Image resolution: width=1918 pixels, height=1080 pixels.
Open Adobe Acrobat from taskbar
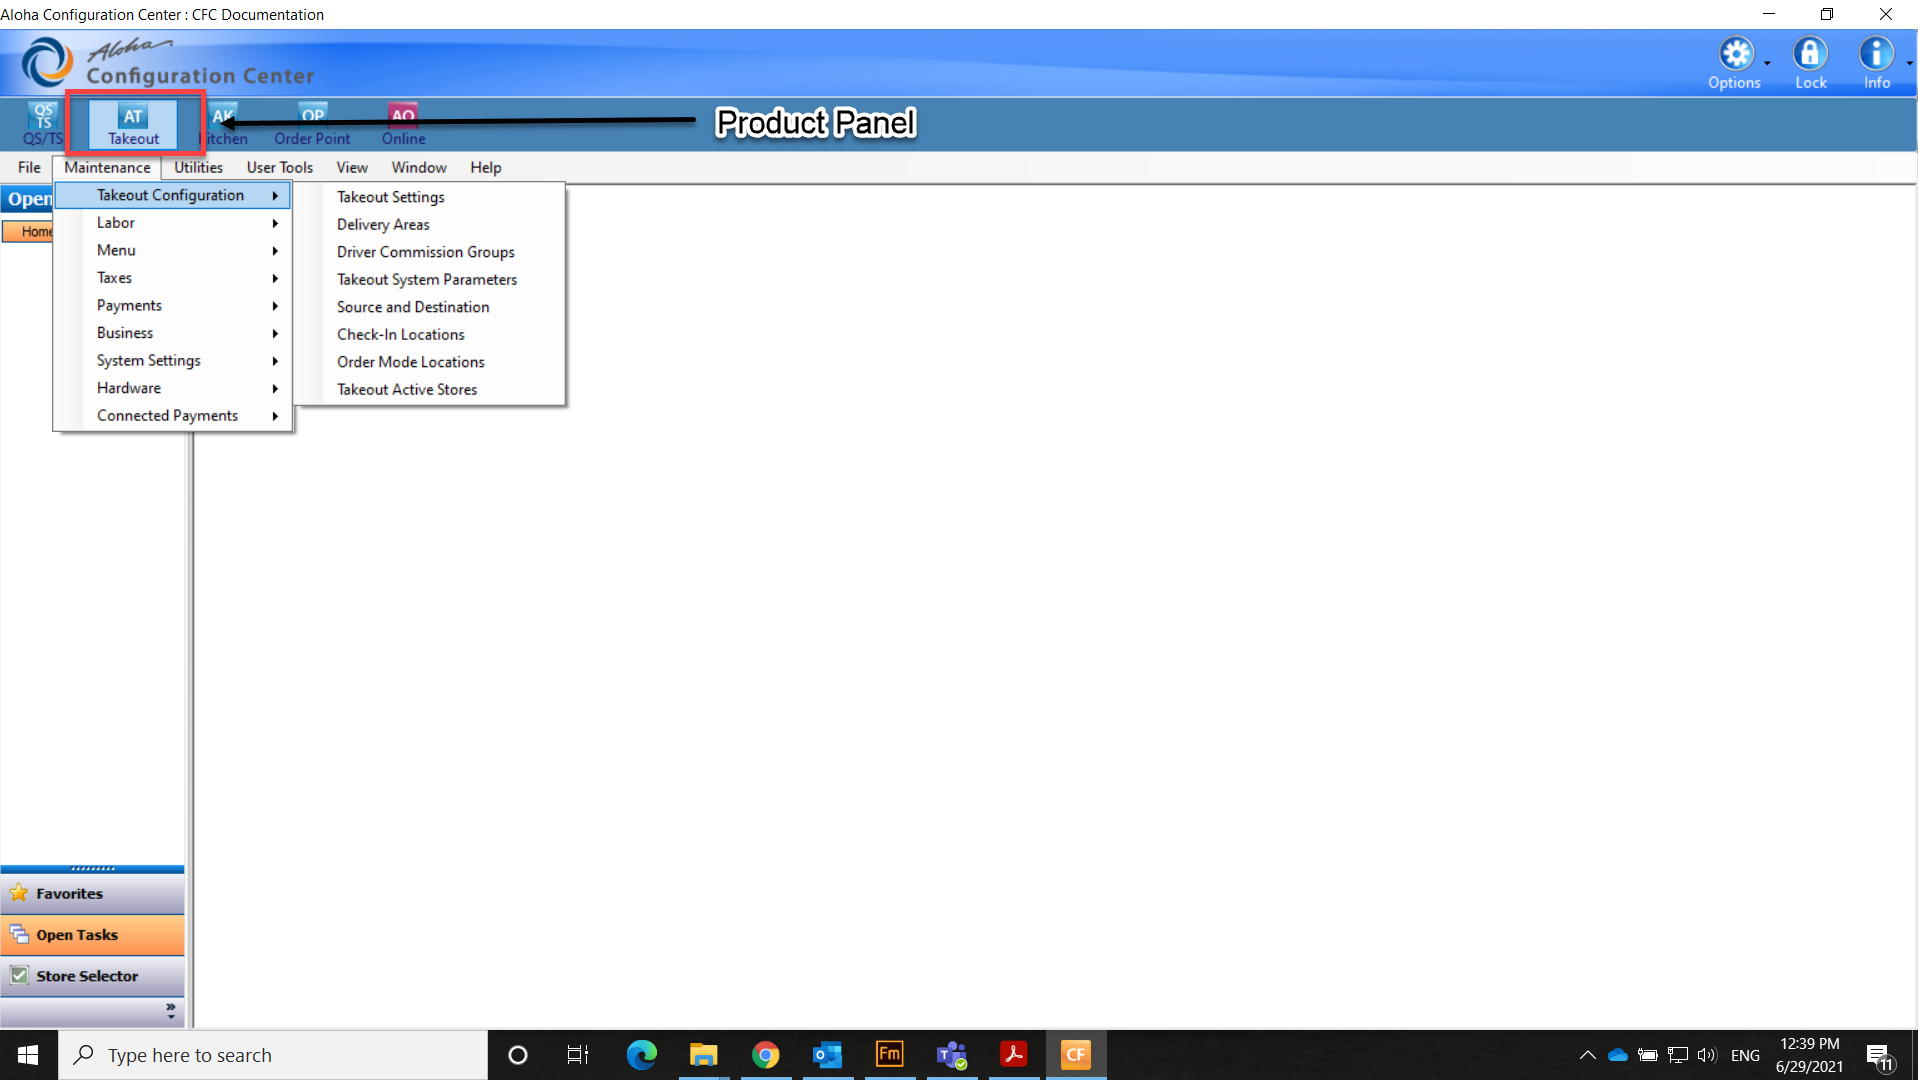[x=1013, y=1055]
